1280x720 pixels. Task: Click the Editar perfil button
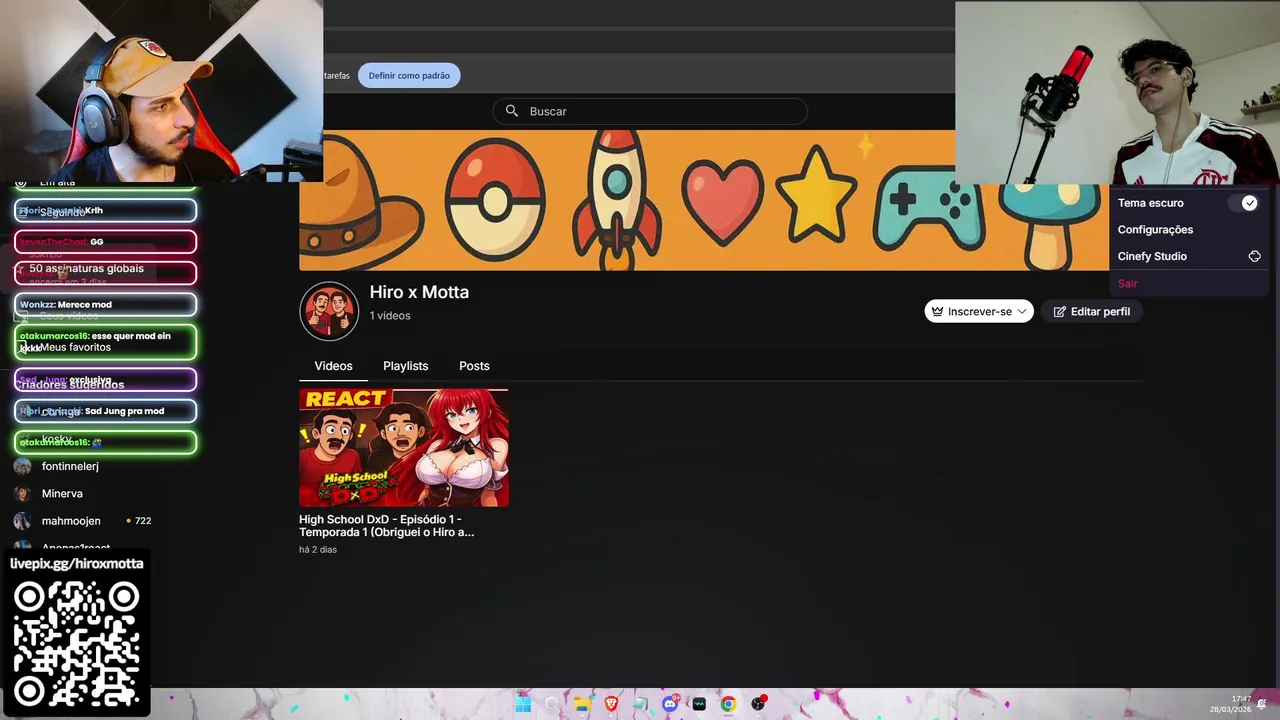tap(1091, 312)
